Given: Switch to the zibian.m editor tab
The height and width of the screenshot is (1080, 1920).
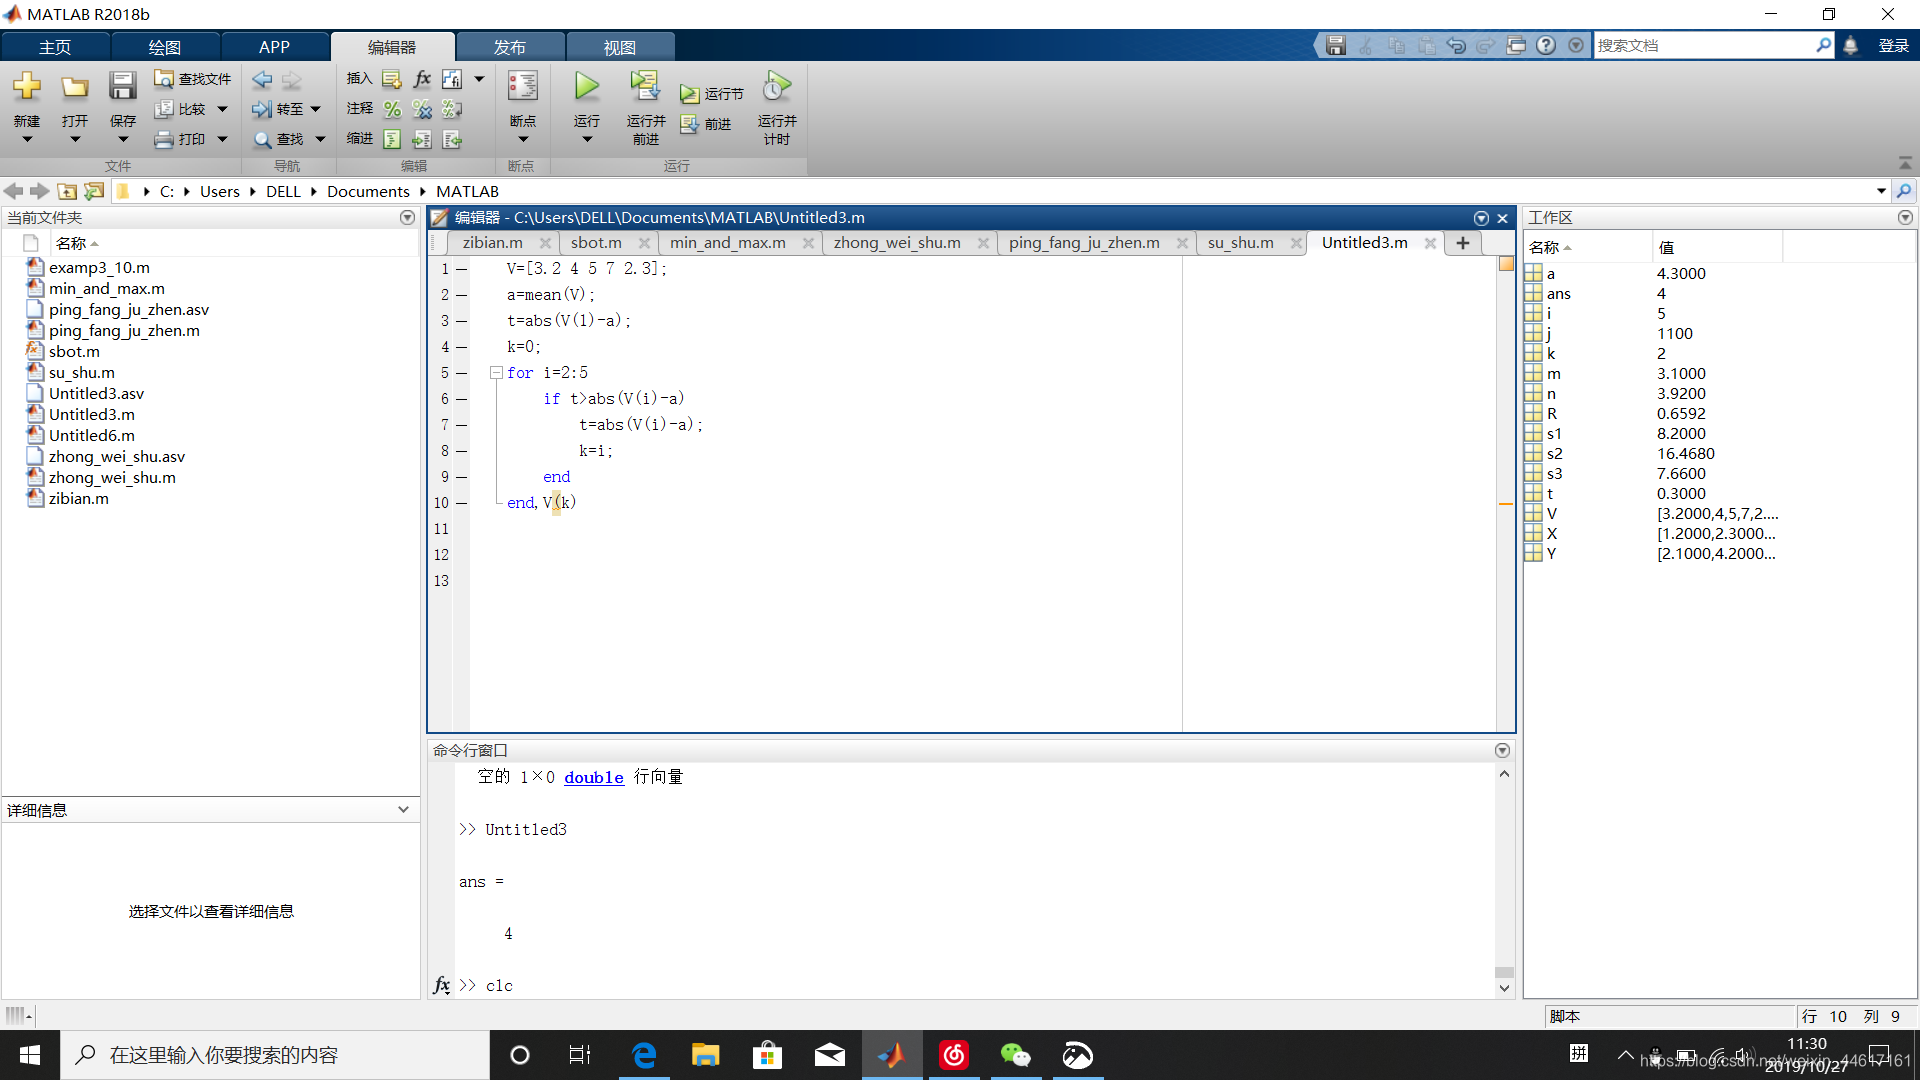Looking at the screenshot, I should pos(492,243).
